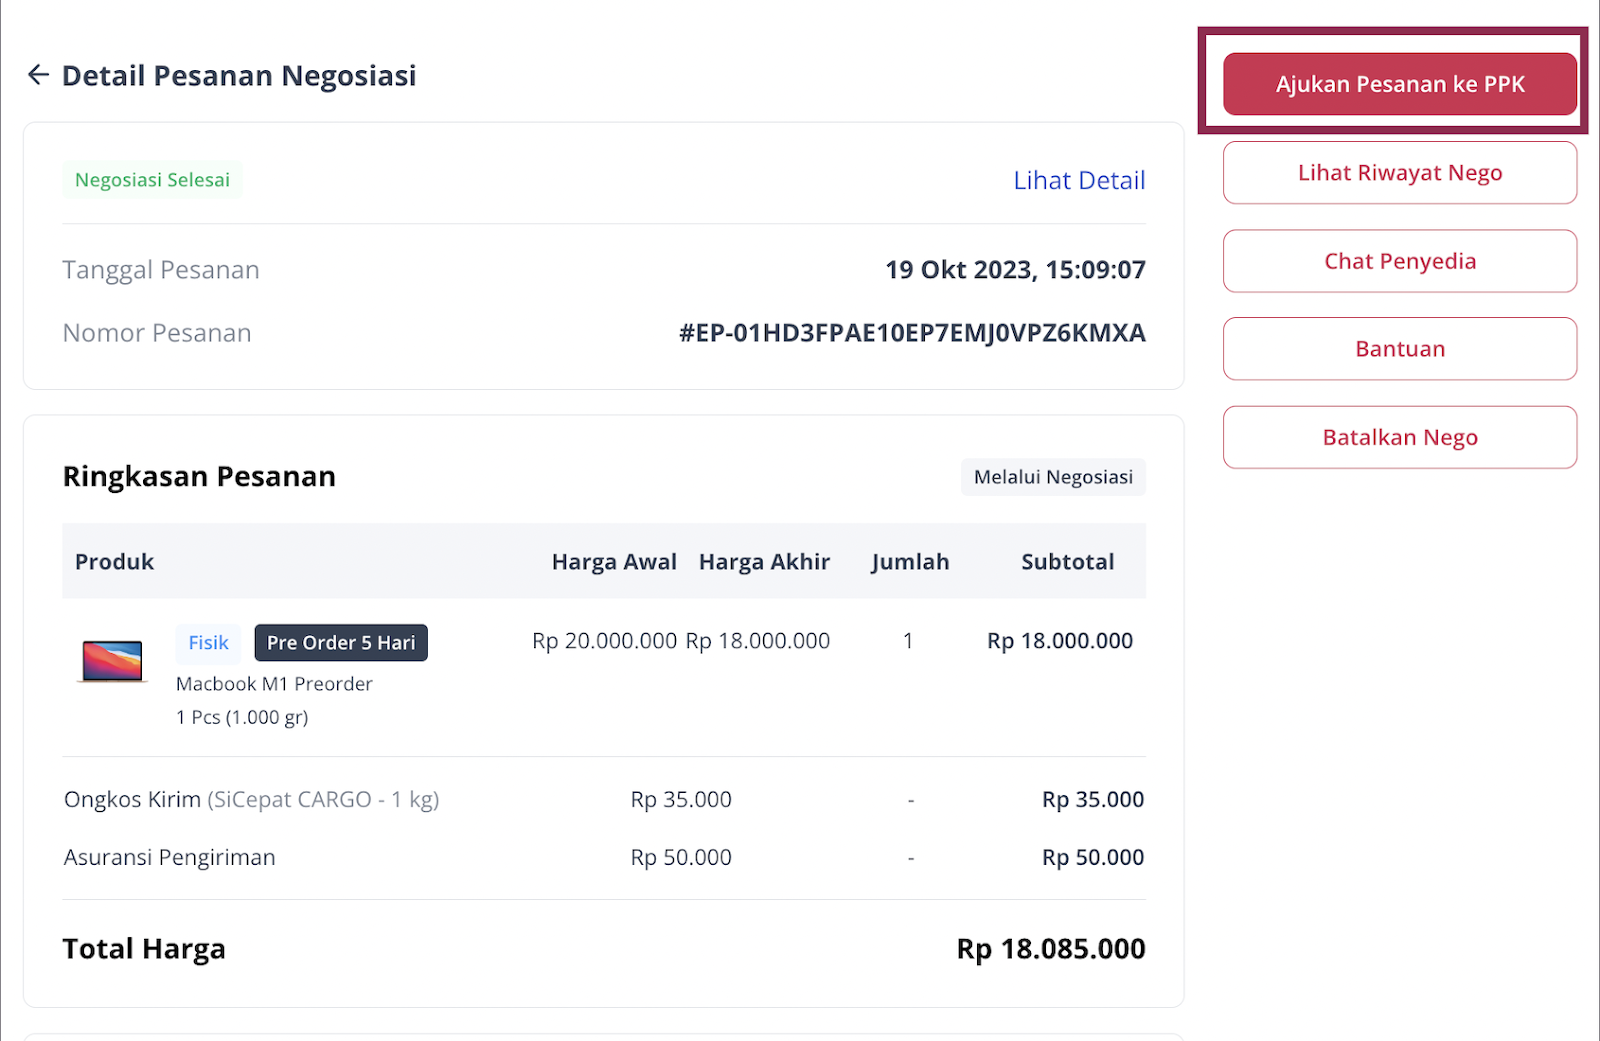Click the Ajukan Pesanan ke PPK button
The image size is (1600, 1041).
click(x=1398, y=84)
